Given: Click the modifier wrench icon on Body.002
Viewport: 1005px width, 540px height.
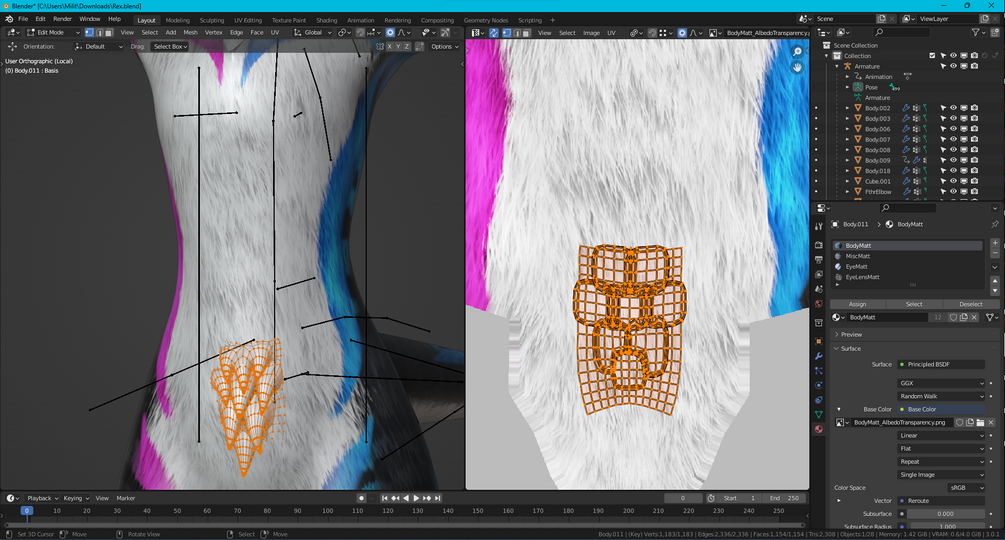Looking at the screenshot, I should tap(906, 108).
